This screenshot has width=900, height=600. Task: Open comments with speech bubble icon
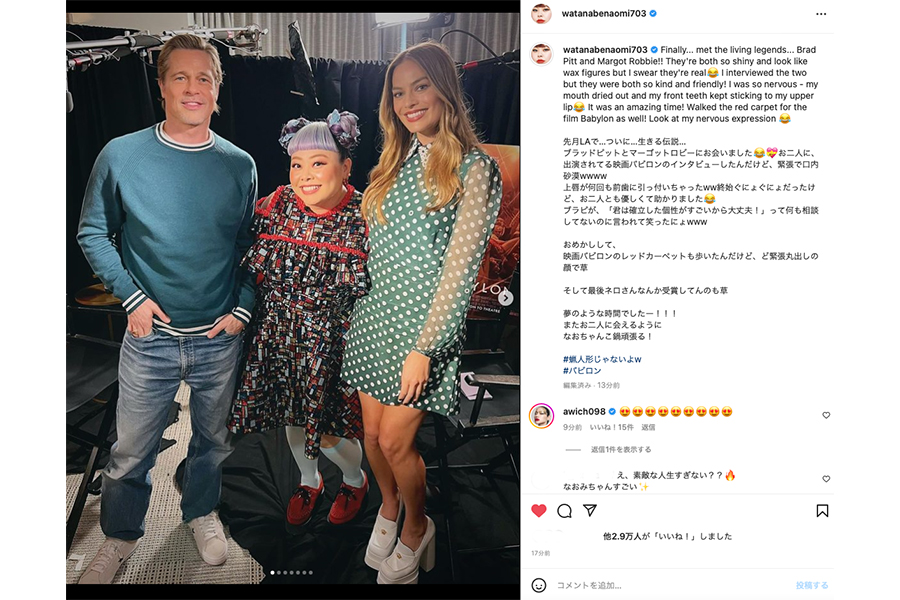(x=564, y=510)
